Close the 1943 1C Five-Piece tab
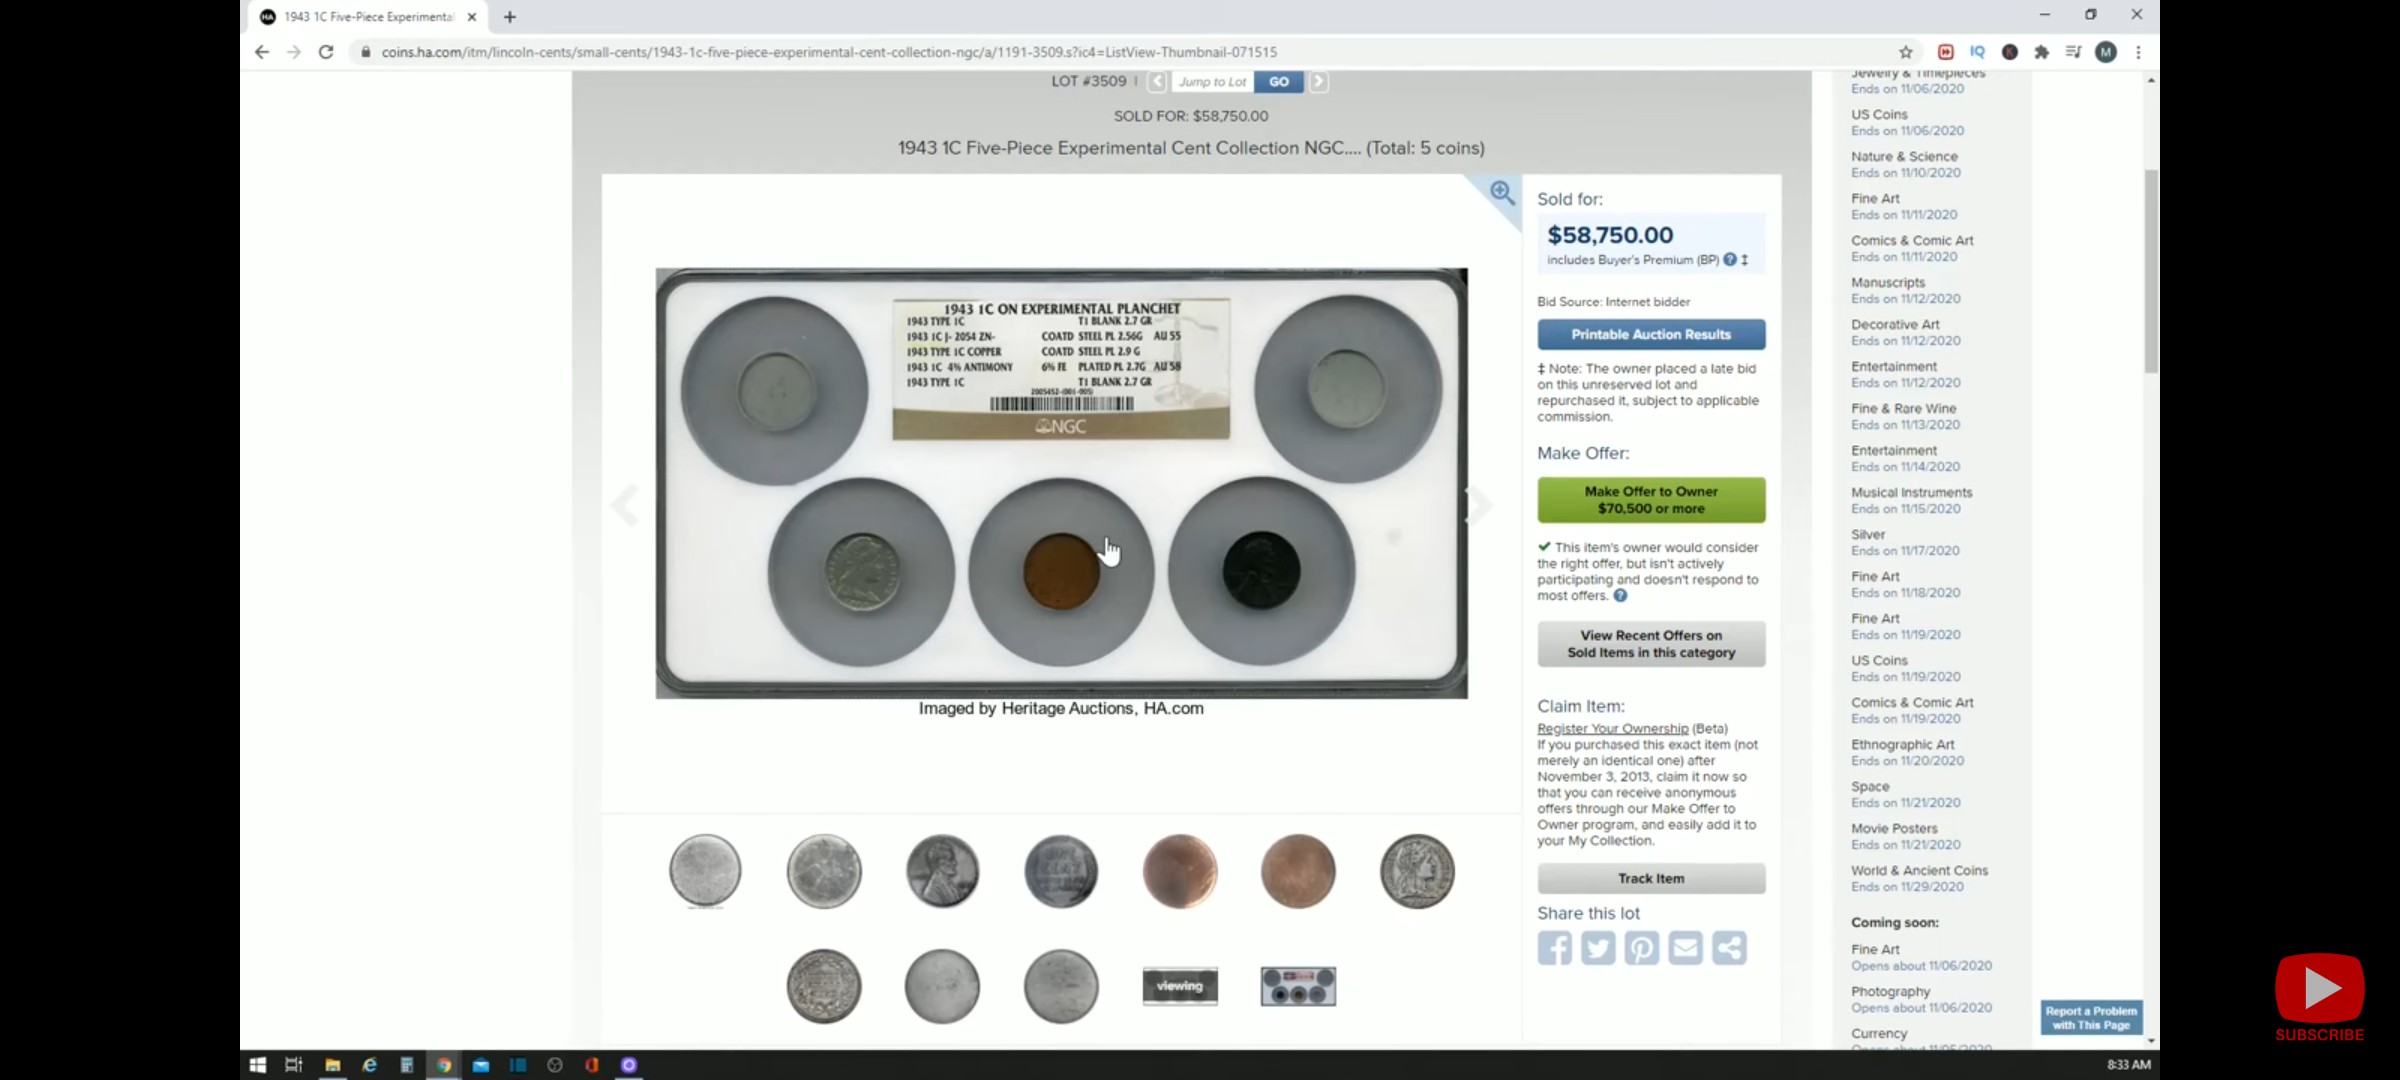 tap(472, 17)
